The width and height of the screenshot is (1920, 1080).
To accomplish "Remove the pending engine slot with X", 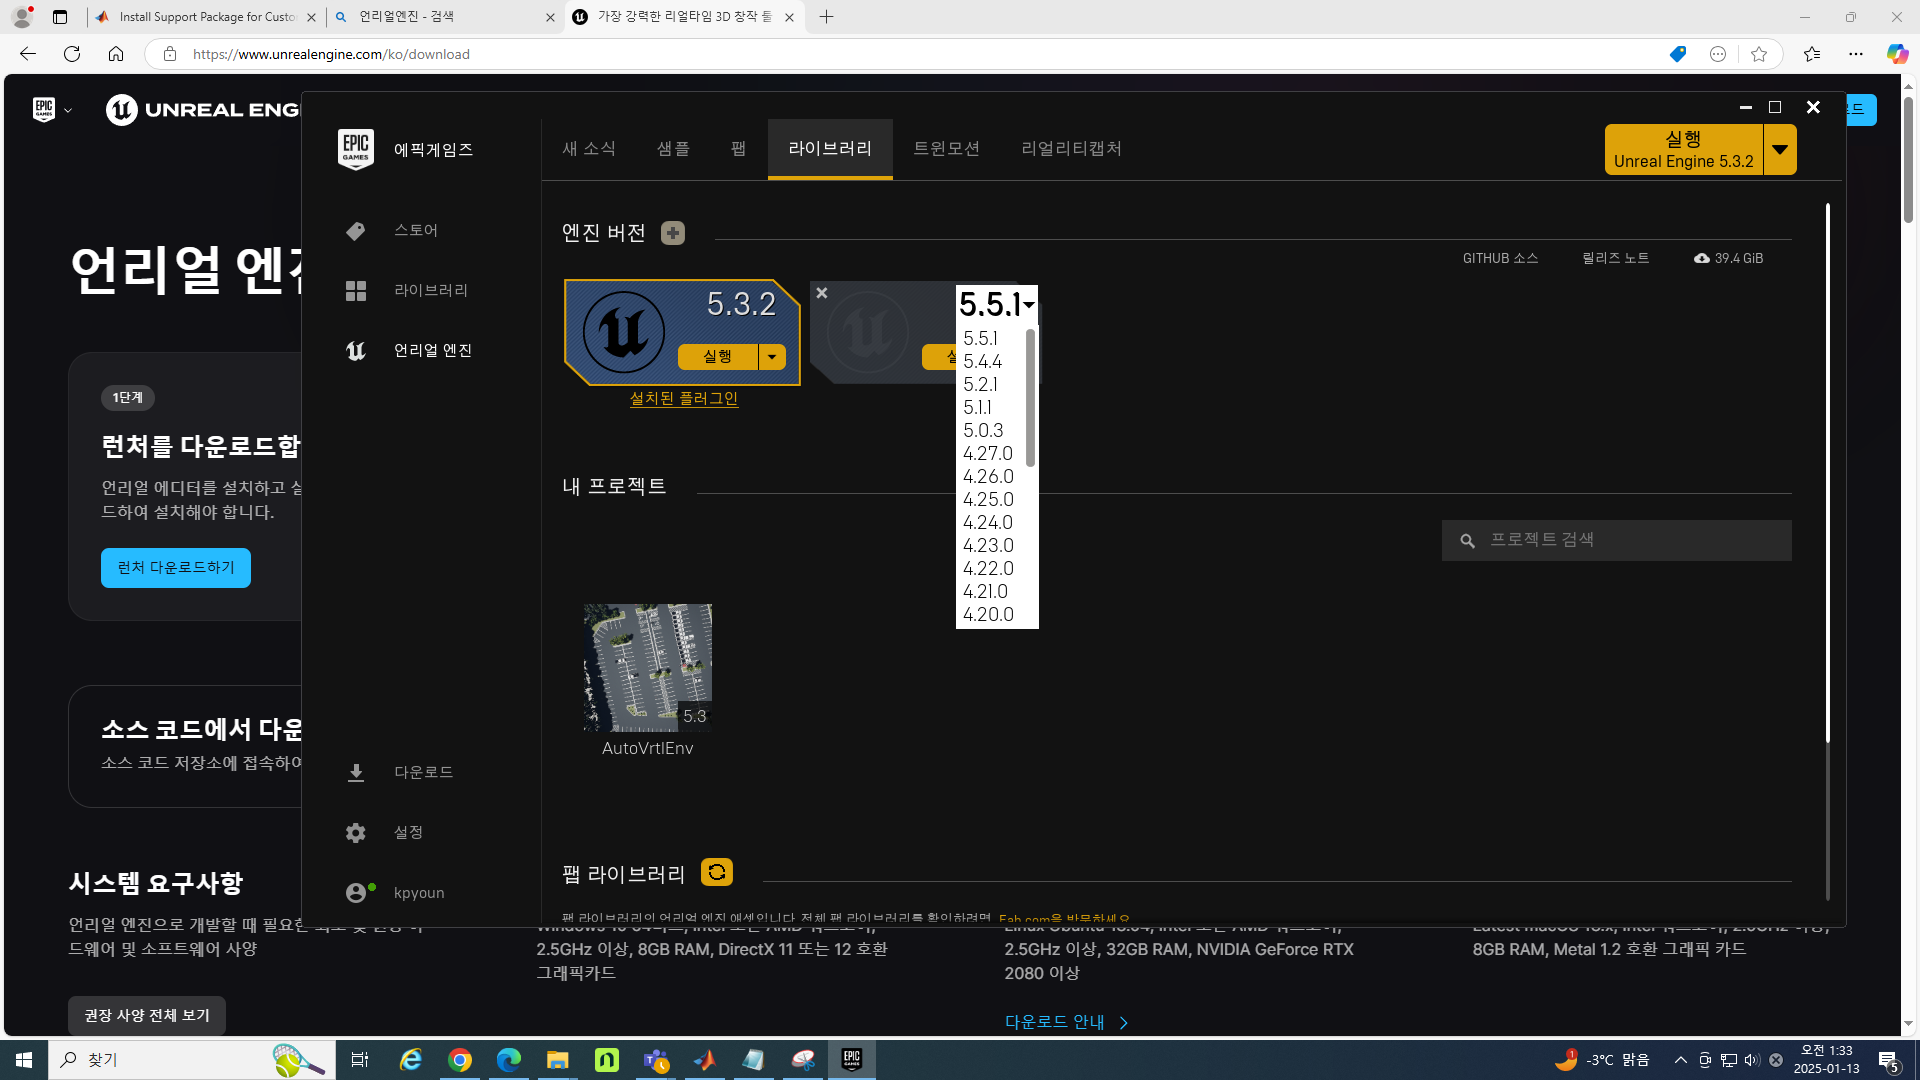I will click(822, 293).
